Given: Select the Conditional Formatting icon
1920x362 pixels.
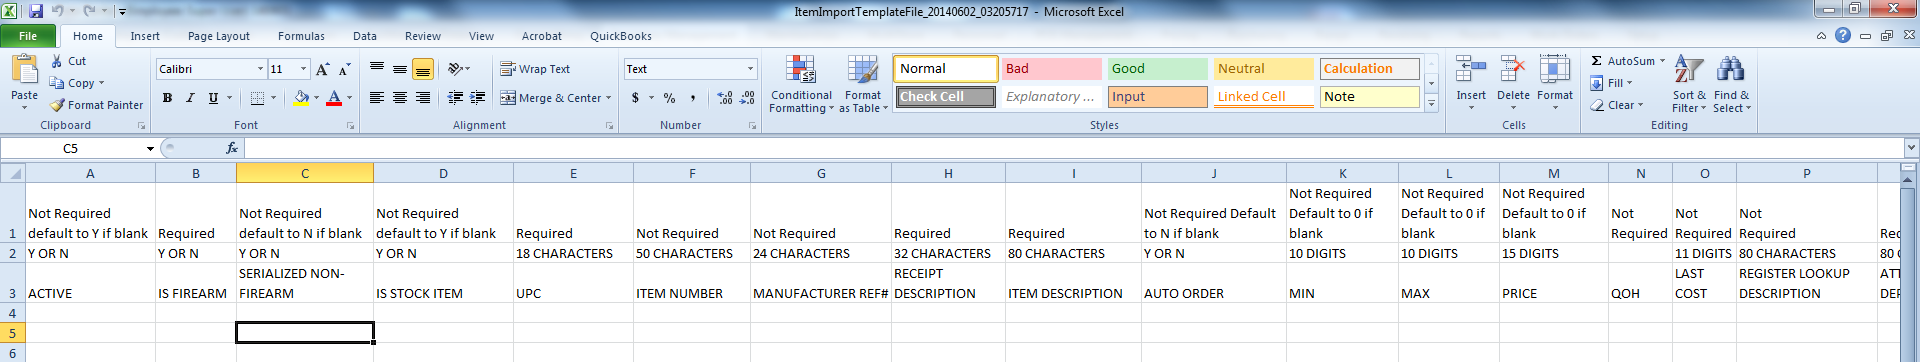Looking at the screenshot, I should click(800, 69).
